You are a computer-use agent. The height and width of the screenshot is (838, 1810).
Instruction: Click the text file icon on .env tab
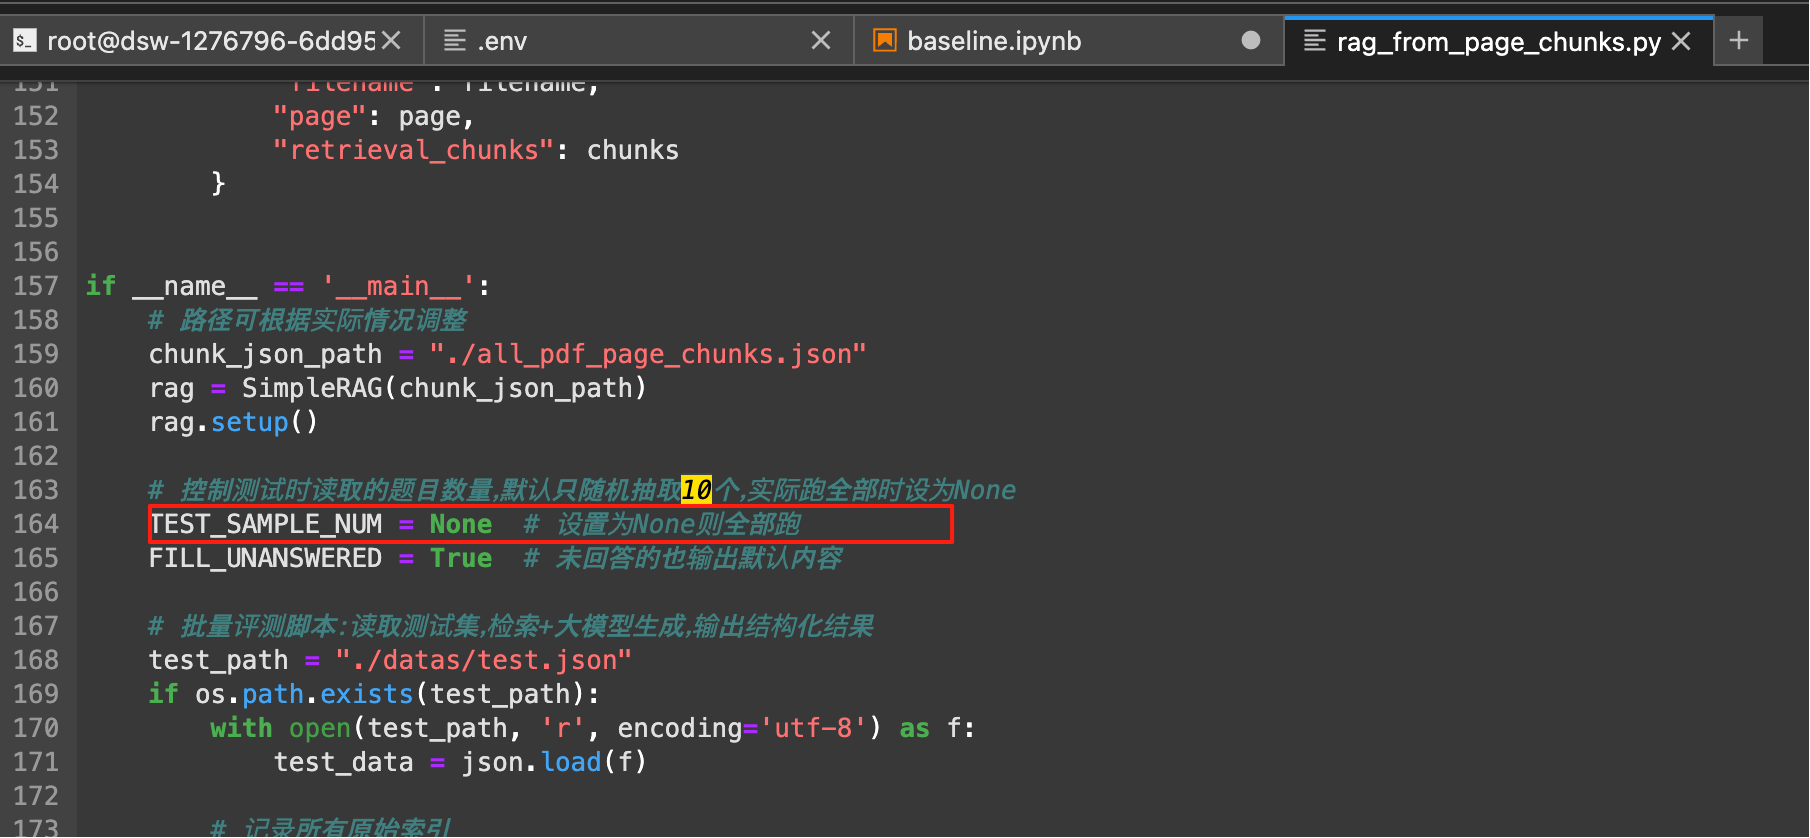click(455, 41)
